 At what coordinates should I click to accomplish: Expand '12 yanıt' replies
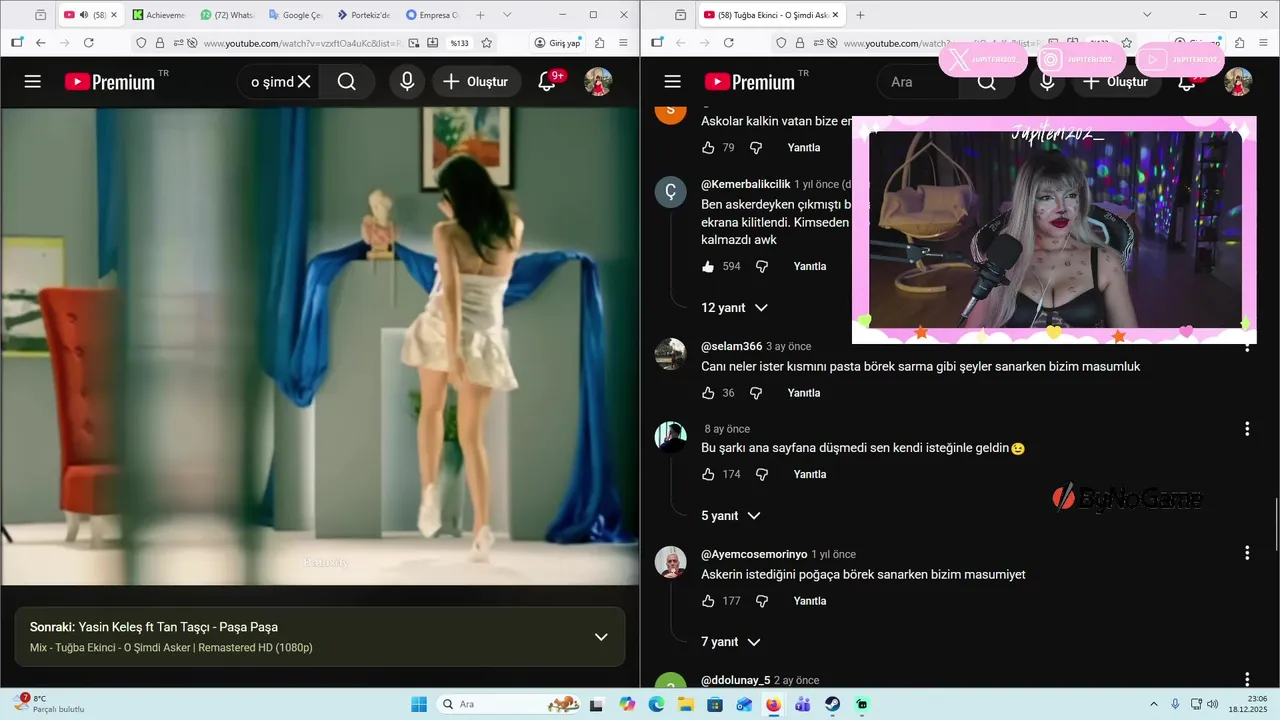click(735, 308)
